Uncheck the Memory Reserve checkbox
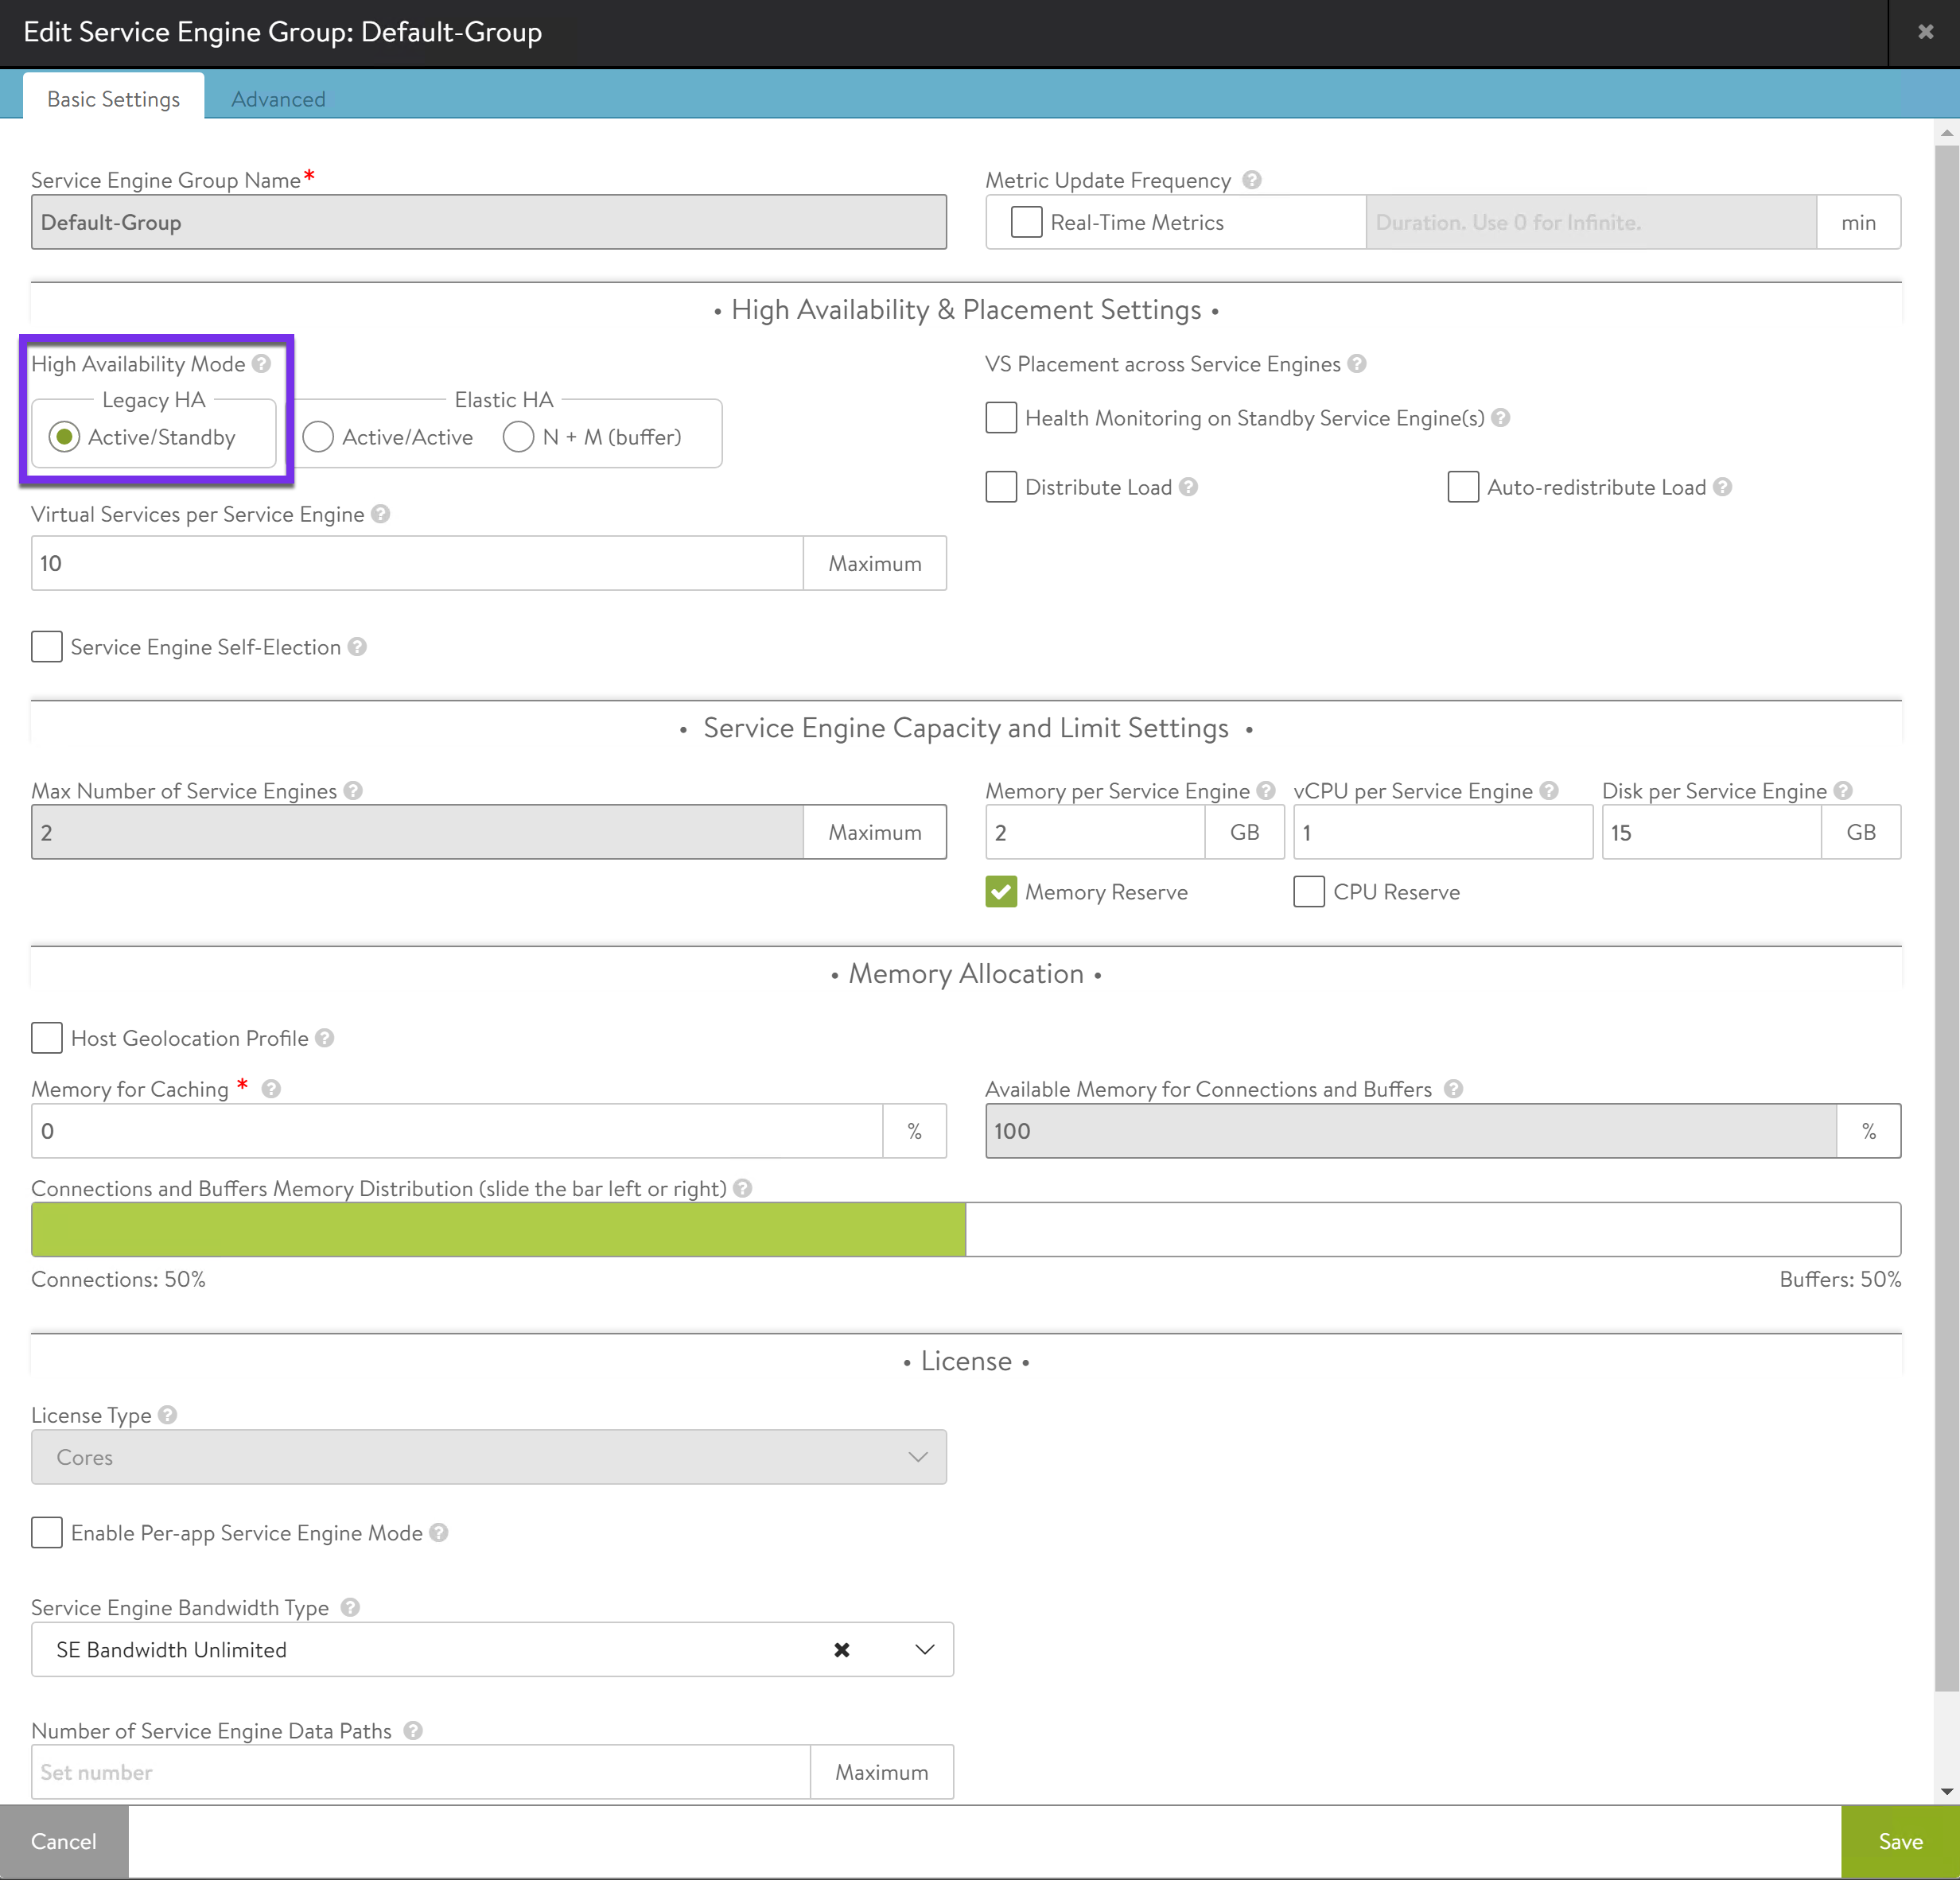 point(1001,892)
